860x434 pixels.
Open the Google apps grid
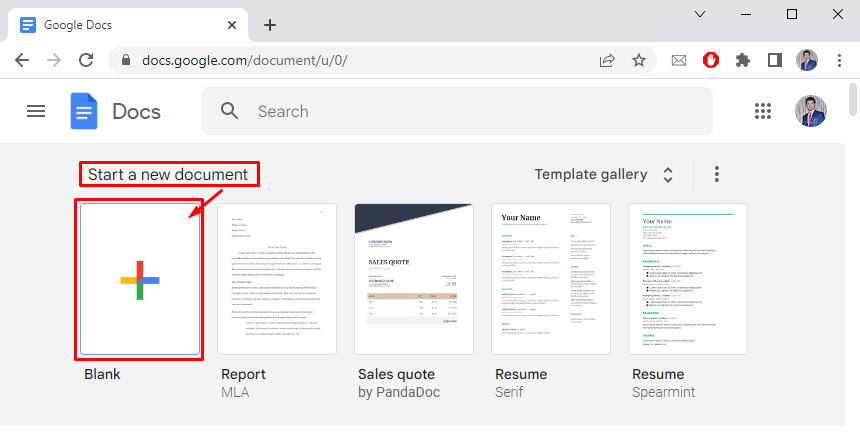click(764, 111)
